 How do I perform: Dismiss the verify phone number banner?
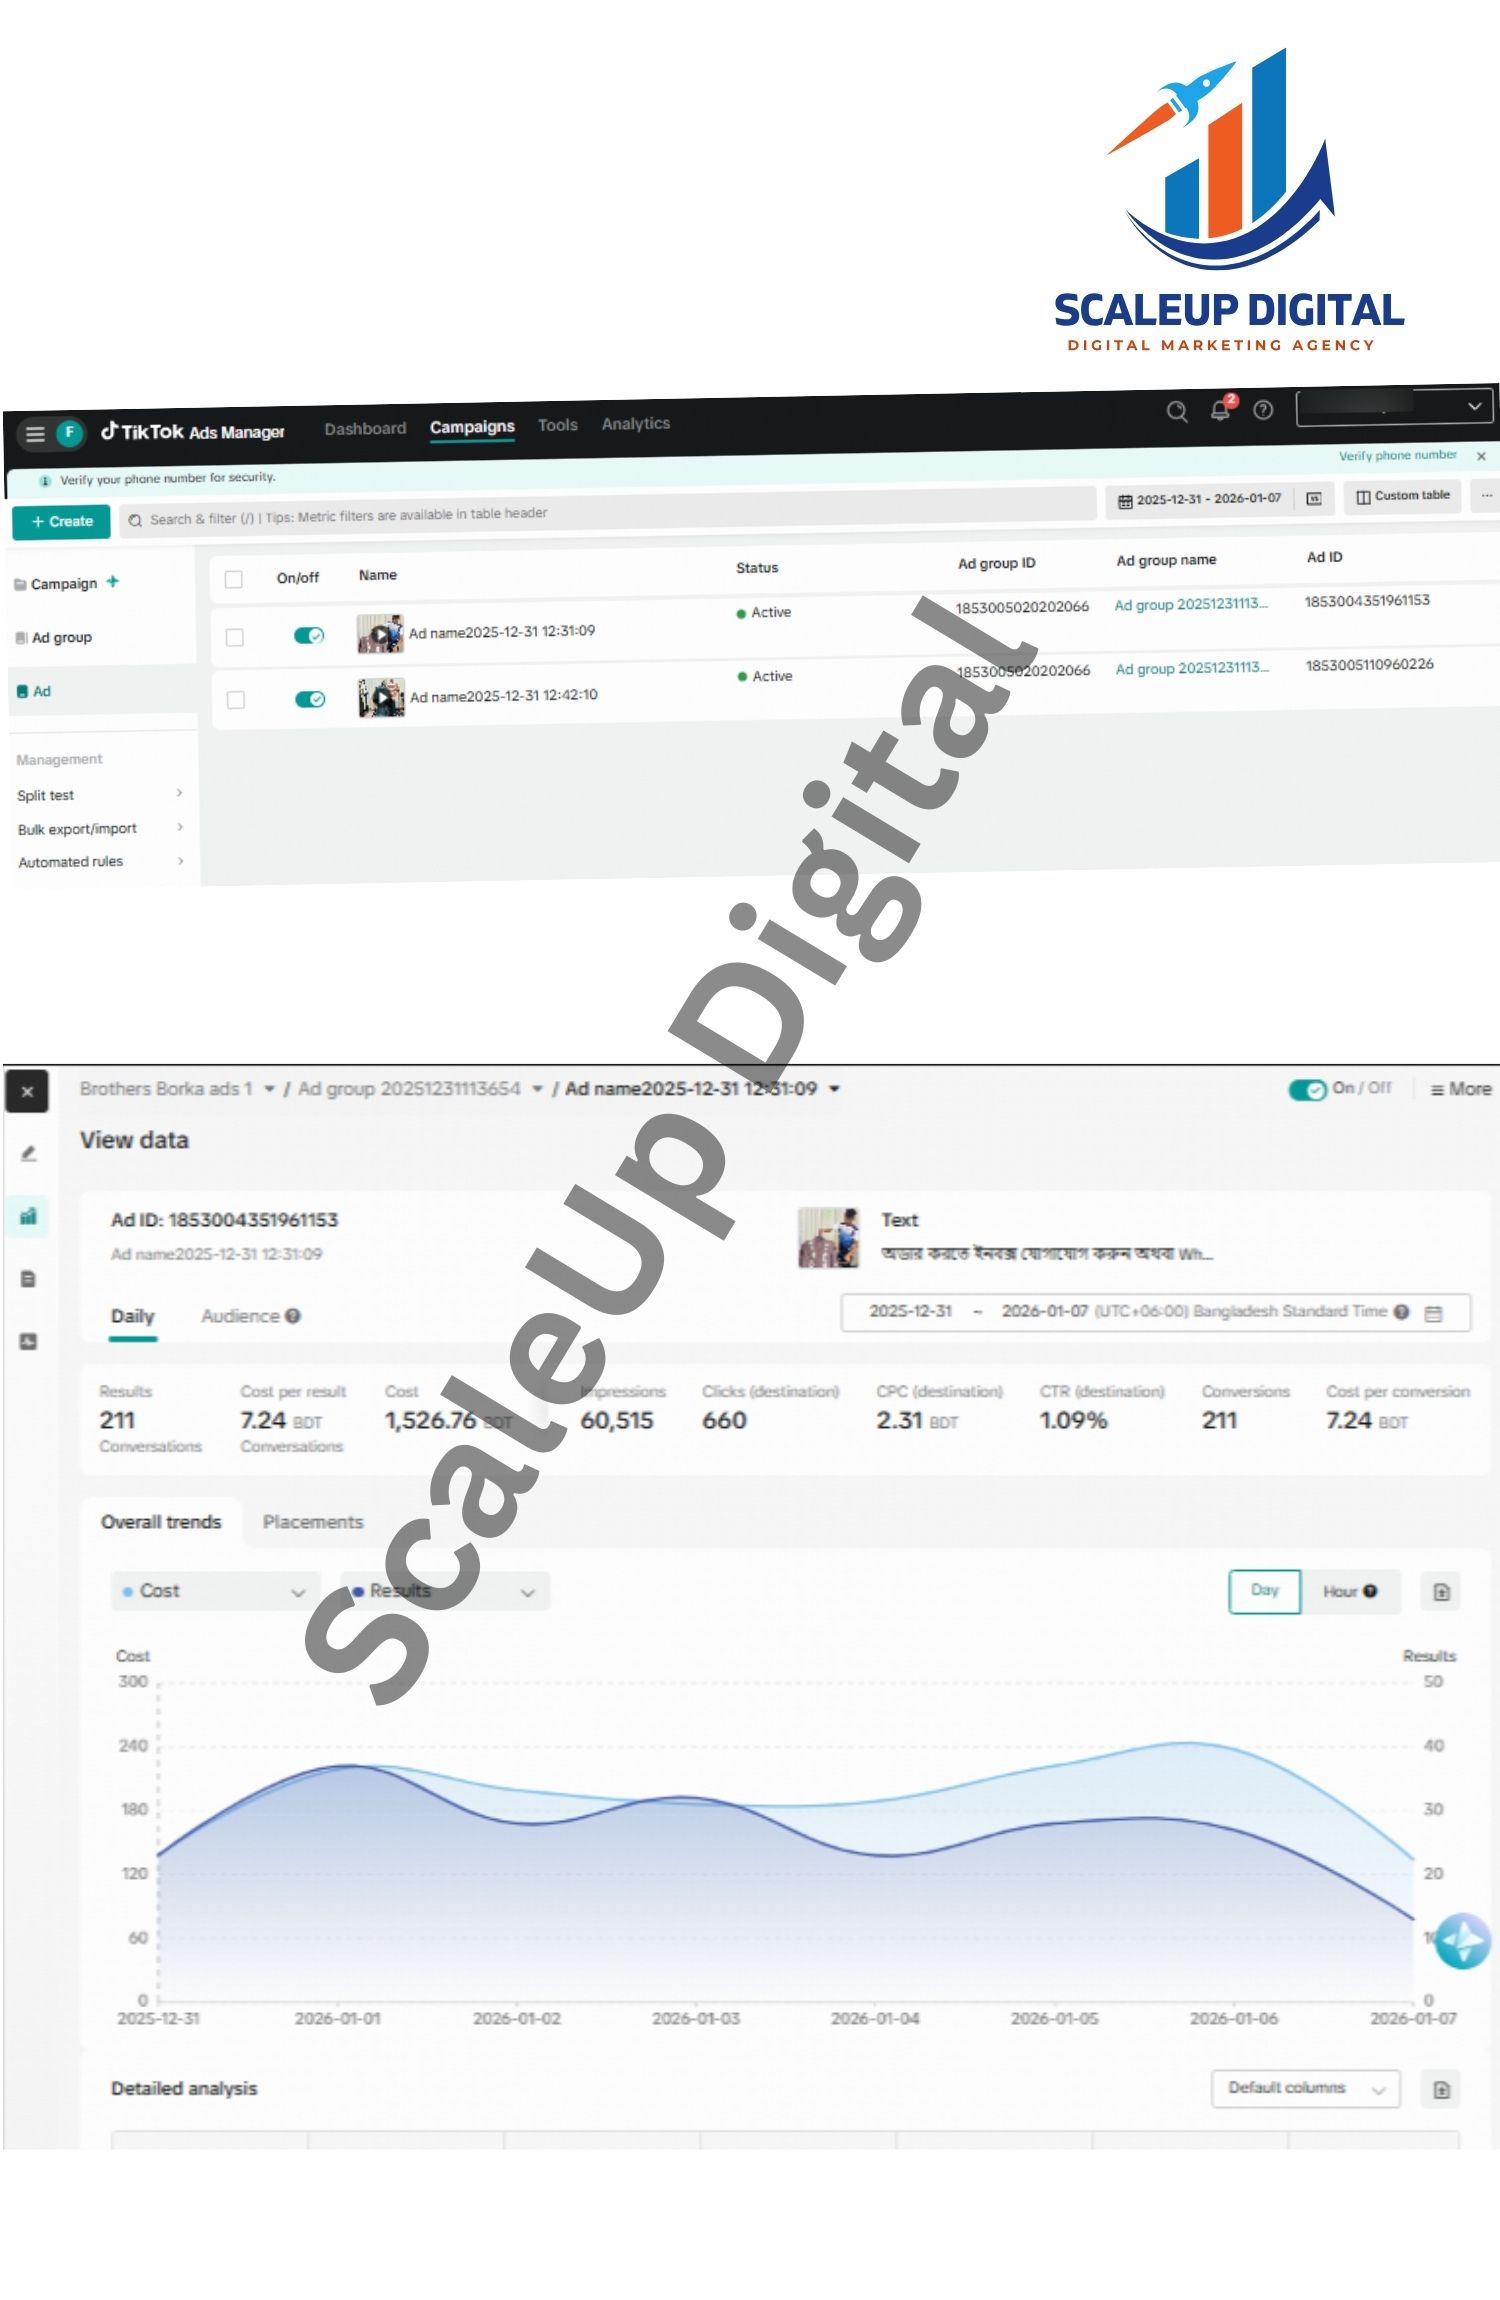1481,456
